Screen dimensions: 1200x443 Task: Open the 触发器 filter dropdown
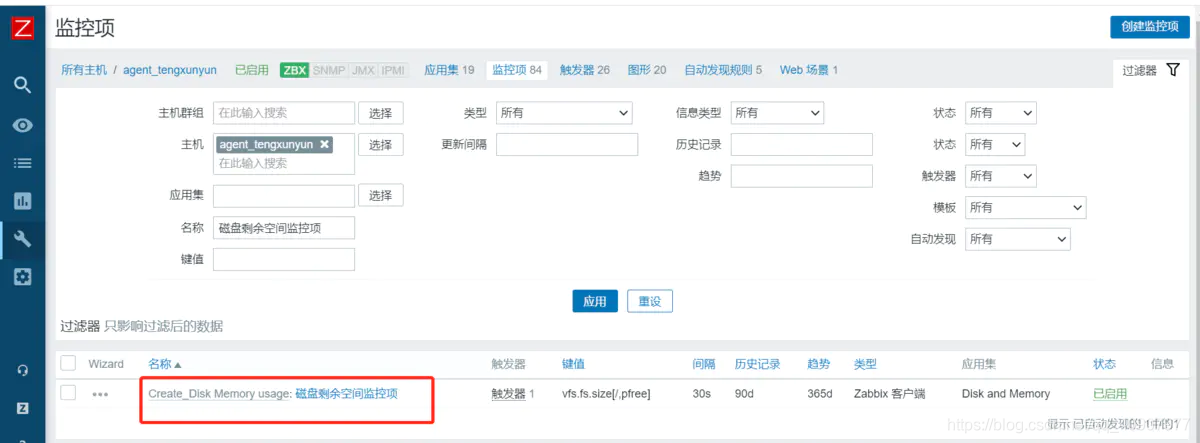tap(1001, 176)
